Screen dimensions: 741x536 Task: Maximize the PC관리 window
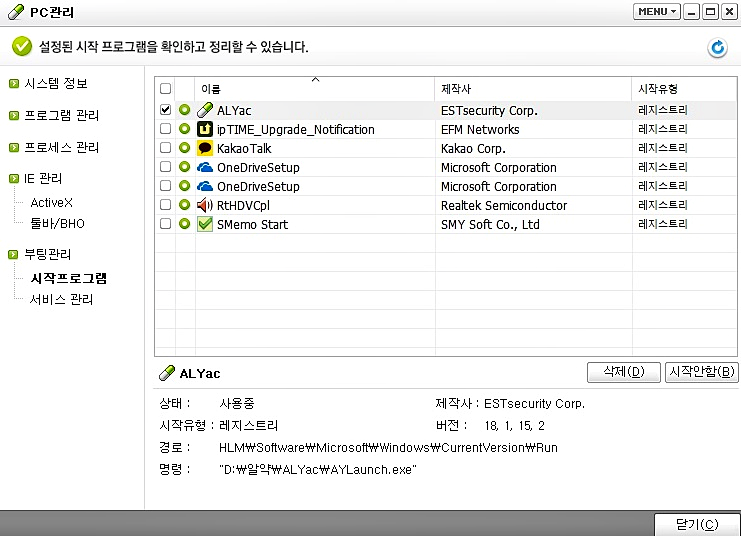click(x=710, y=12)
